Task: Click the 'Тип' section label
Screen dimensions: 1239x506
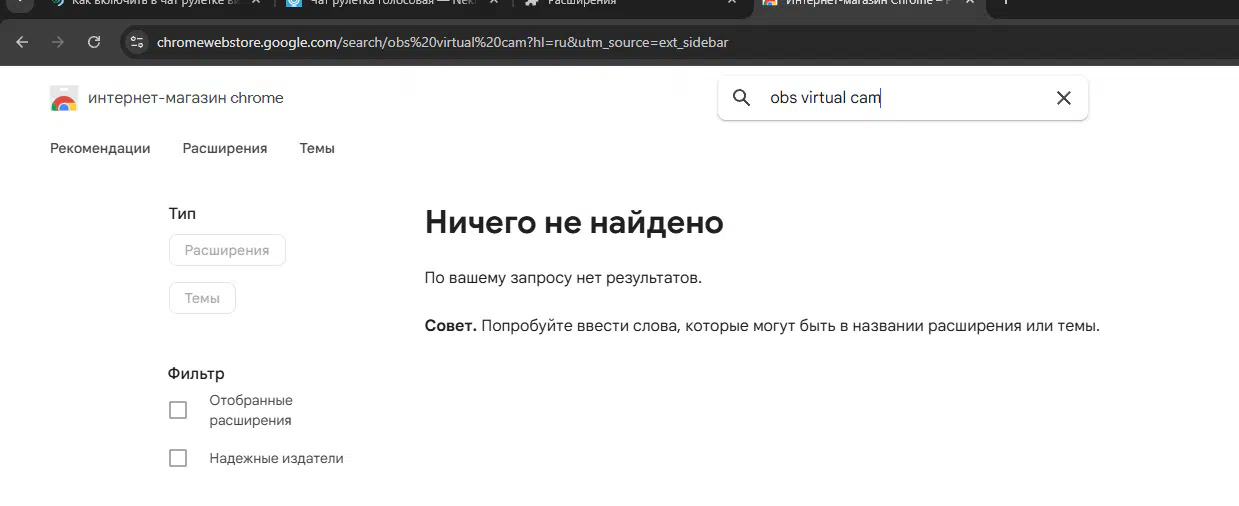Action: (182, 214)
